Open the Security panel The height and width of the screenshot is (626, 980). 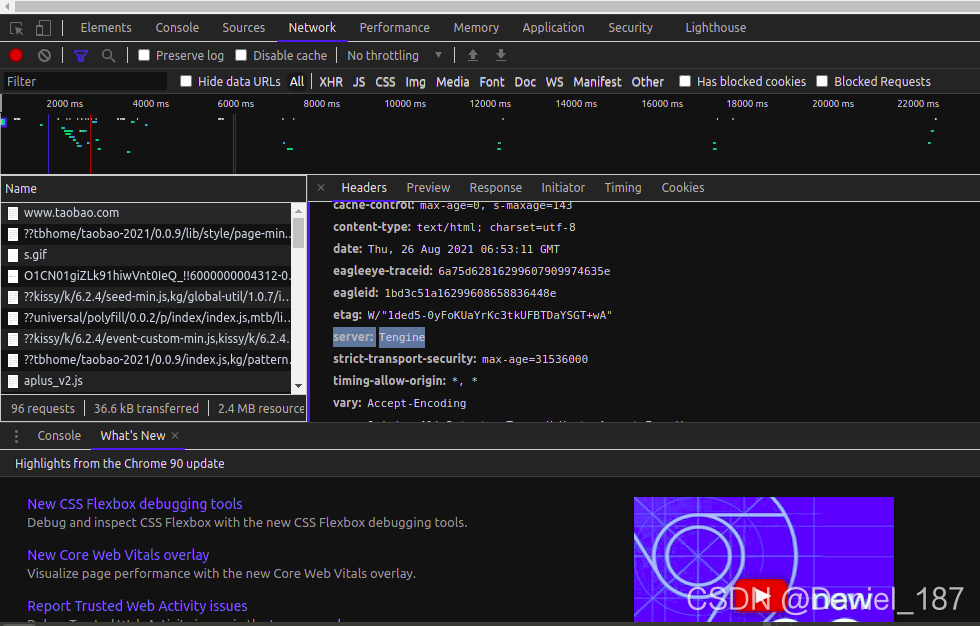pos(630,27)
